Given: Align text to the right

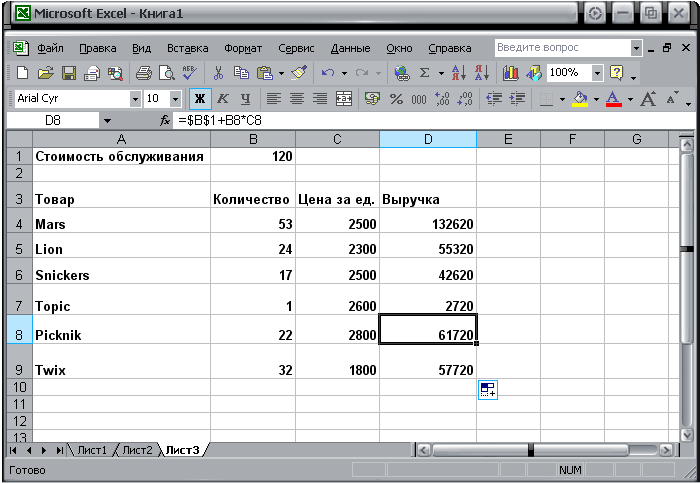Looking at the screenshot, I should click(x=320, y=99).
